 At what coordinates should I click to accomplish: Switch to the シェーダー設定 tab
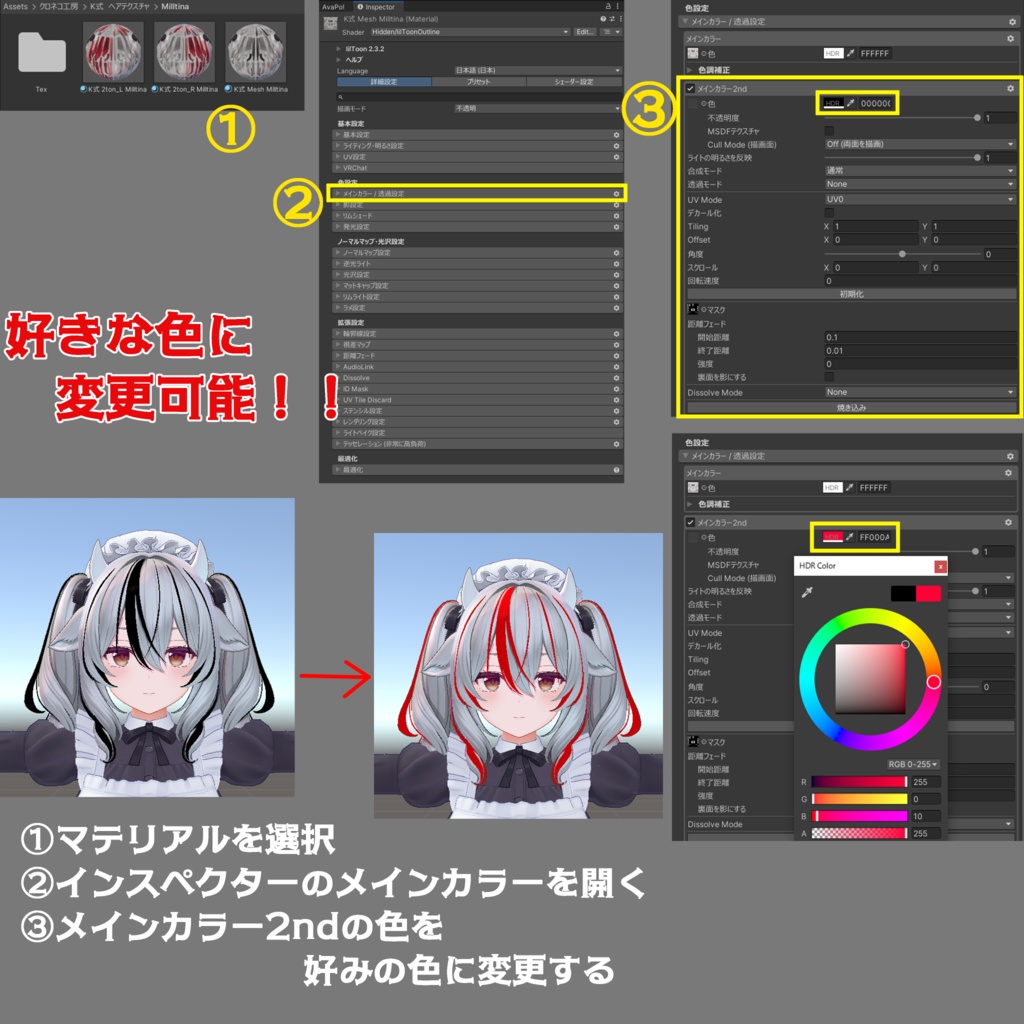click(x=574, y=82)
